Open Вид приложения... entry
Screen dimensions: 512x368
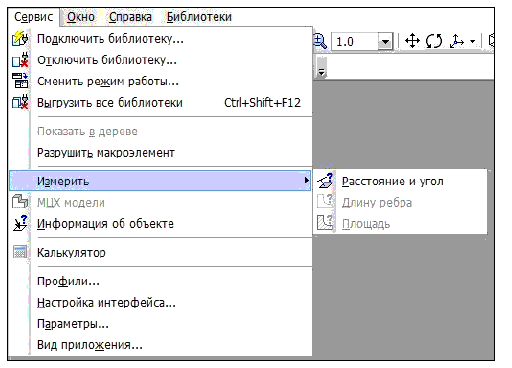coord(161,345)
